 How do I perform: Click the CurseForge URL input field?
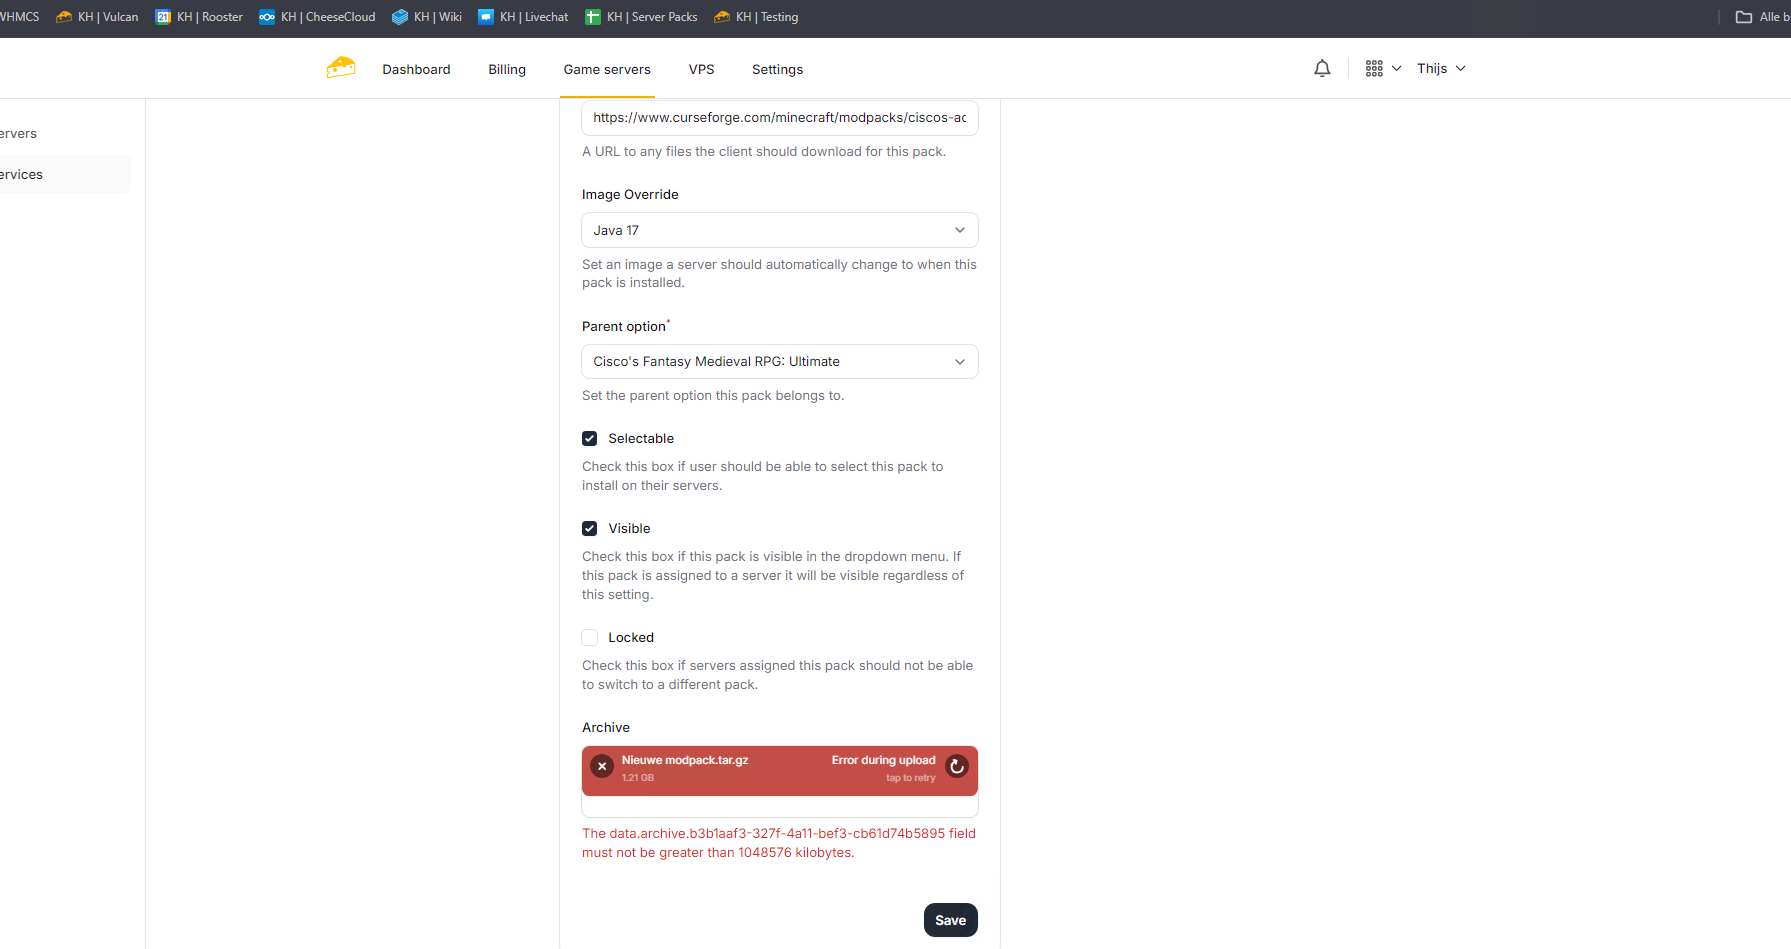click(x=779, y=118)
